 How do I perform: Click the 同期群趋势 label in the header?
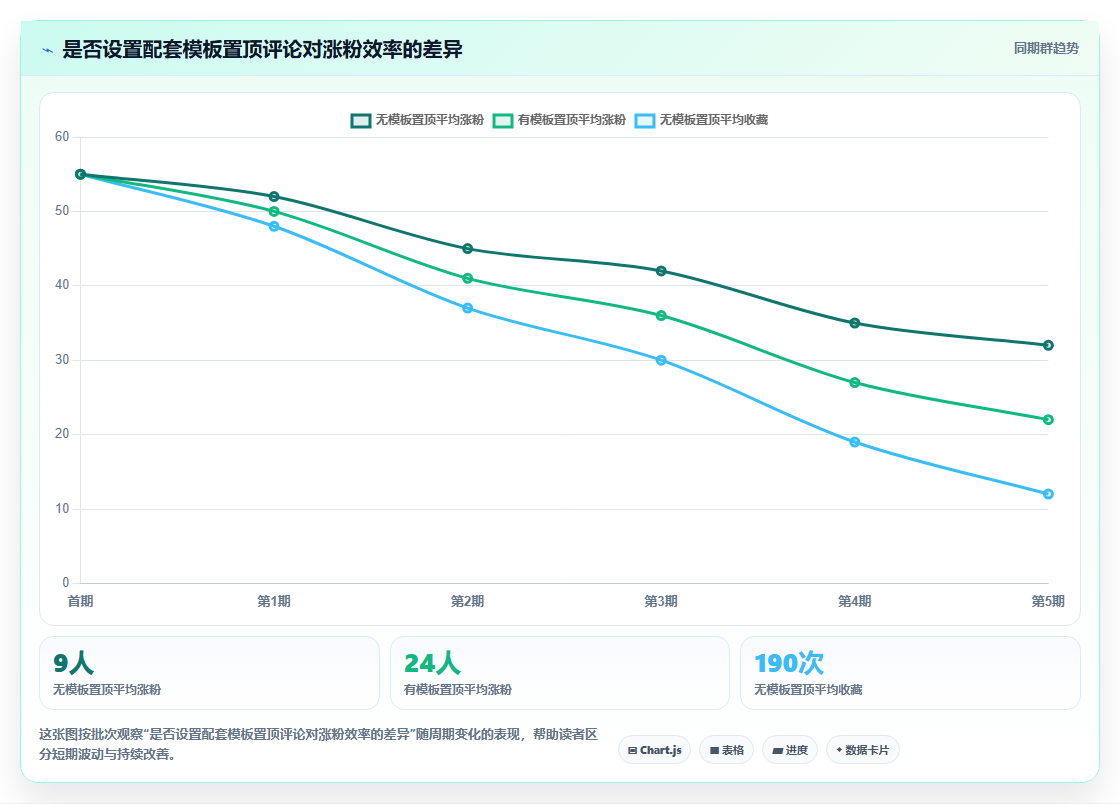(x=1046, y=49)
